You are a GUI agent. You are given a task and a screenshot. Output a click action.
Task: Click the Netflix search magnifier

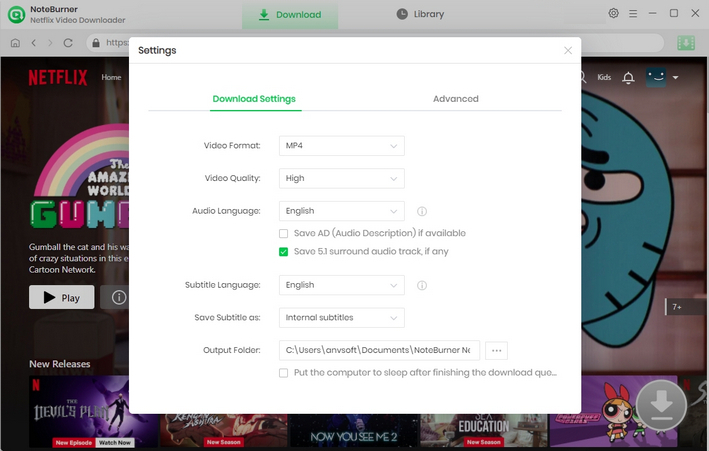(x=583, y=78)
